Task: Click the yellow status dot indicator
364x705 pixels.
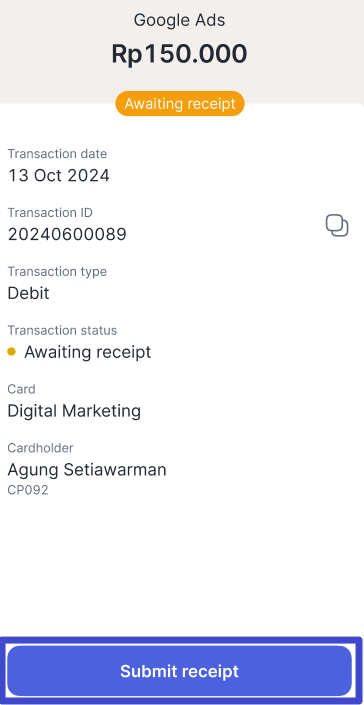Action: click(x=12, y=352)
